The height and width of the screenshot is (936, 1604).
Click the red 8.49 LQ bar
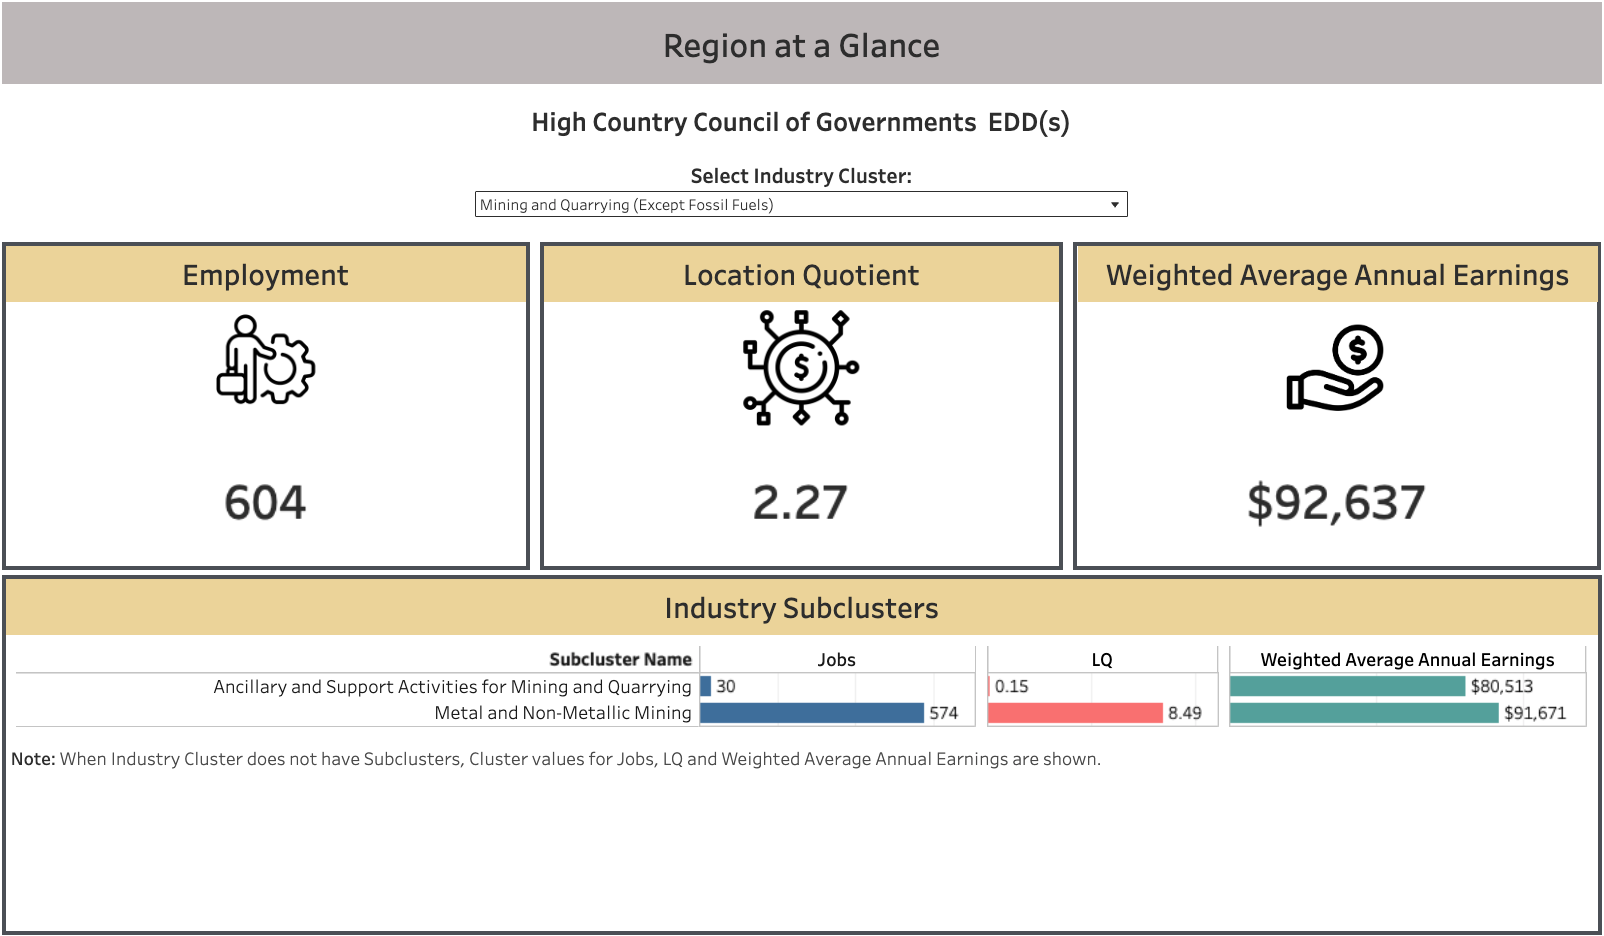point(1075,713)
